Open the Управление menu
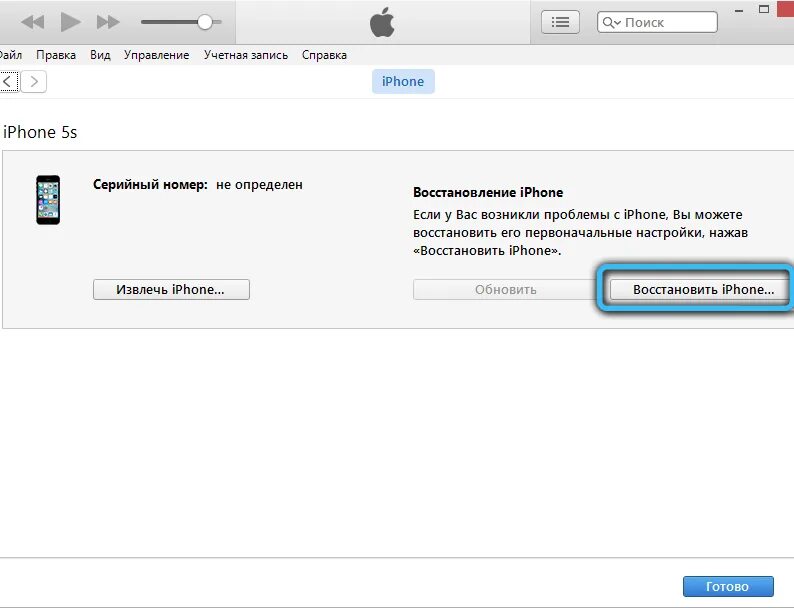 click(156, 55)
